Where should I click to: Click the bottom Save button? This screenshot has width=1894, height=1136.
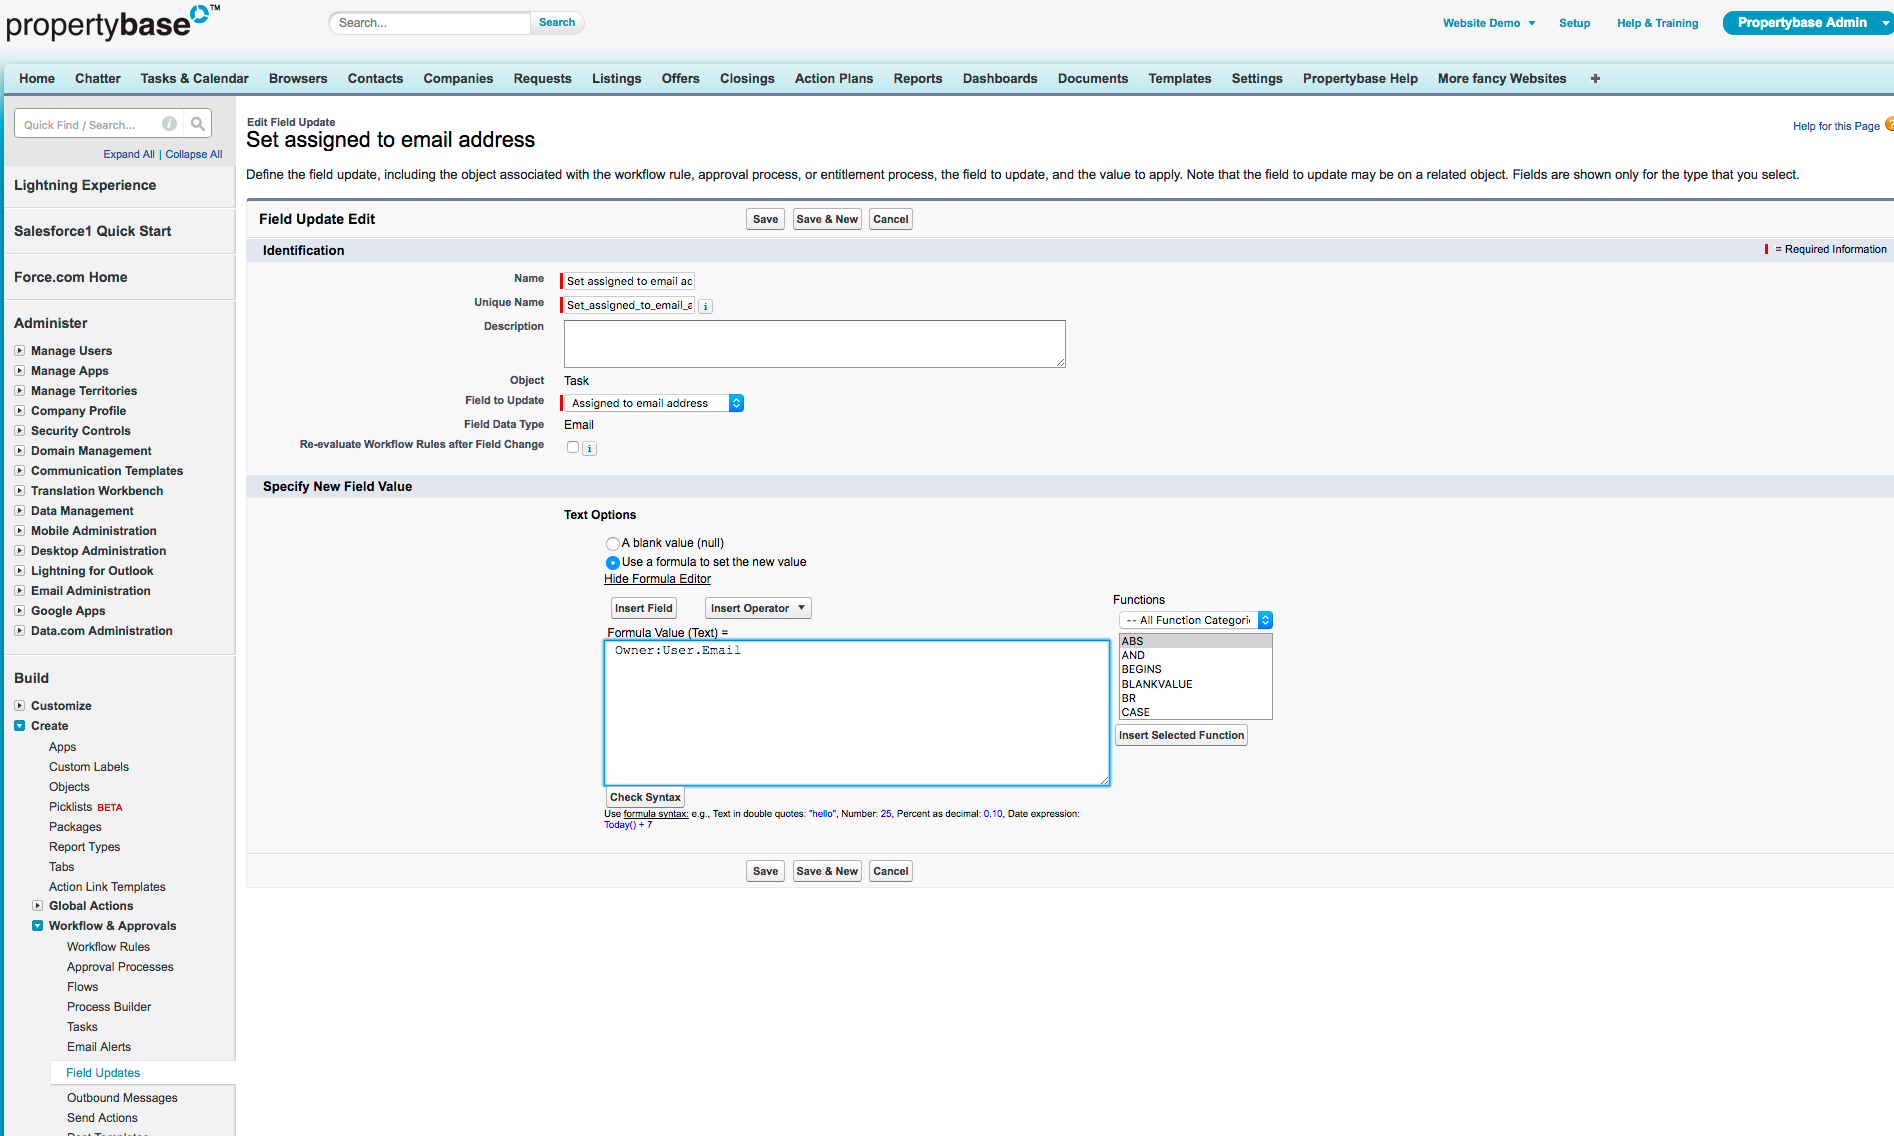click(765, 871)
